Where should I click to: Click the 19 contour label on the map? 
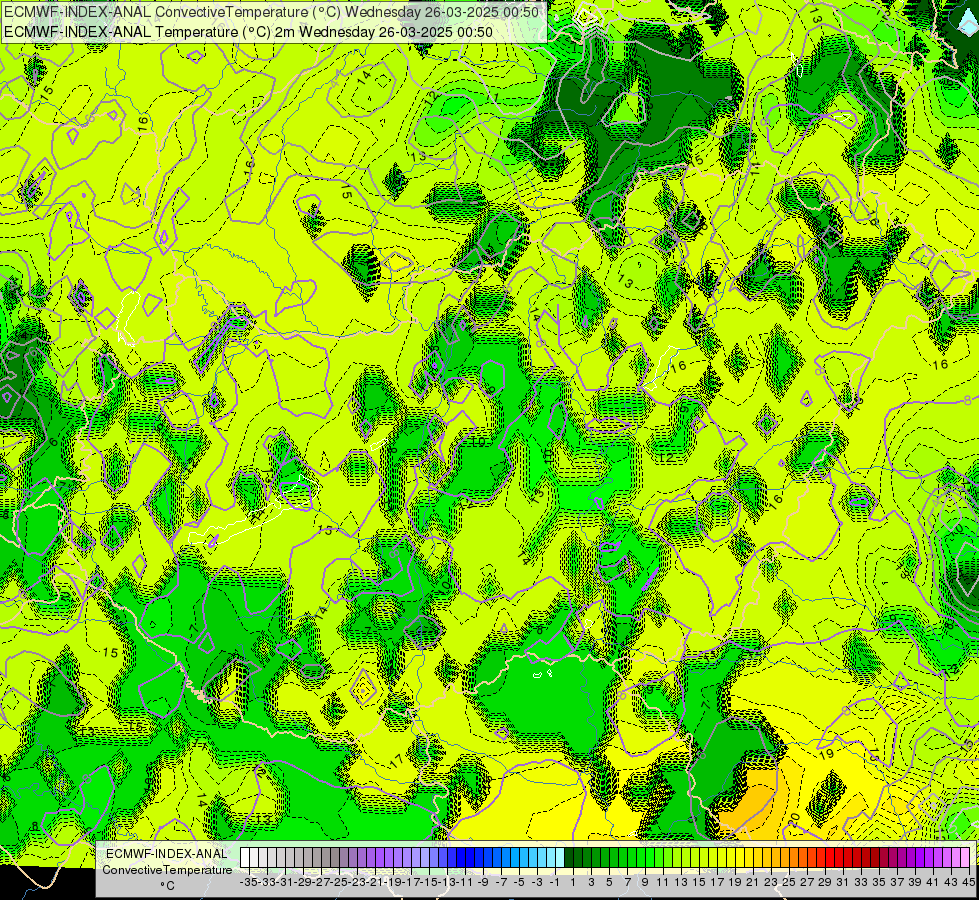click(x=826, y=754)
